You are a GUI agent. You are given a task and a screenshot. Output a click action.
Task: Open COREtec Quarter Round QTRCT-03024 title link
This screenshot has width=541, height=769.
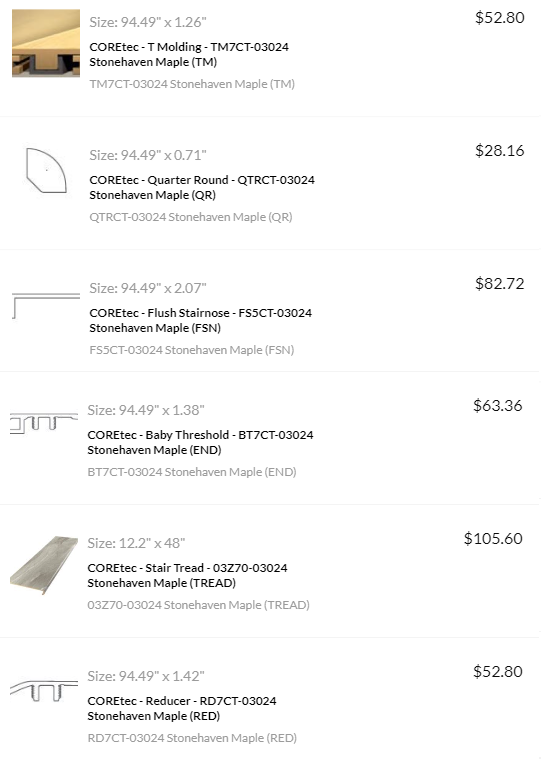[202, 187]
